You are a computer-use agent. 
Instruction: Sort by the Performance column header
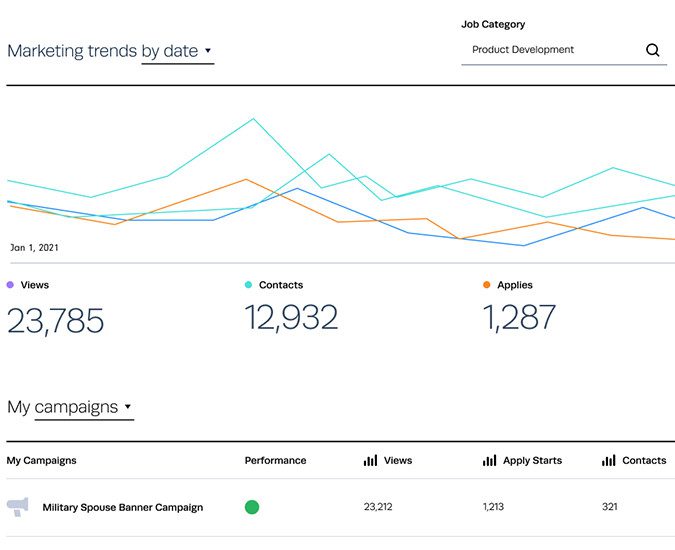click(275, 461)
